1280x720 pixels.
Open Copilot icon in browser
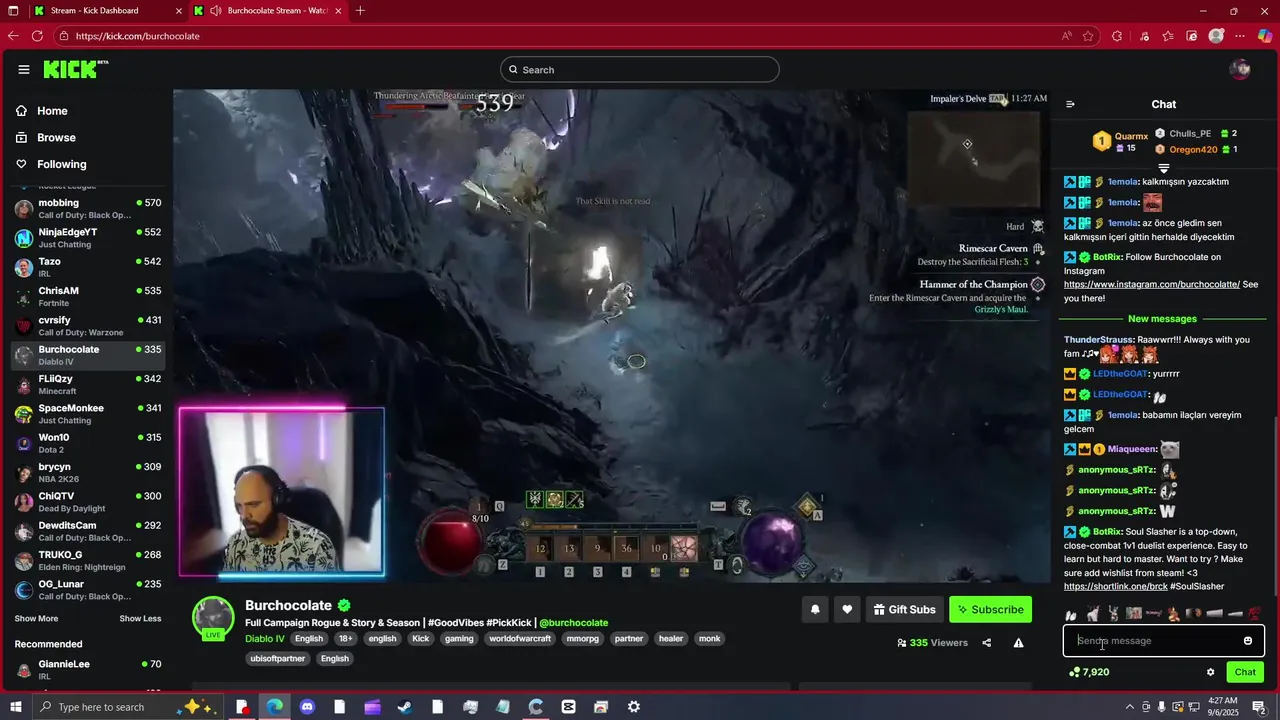click(1265, 36)
